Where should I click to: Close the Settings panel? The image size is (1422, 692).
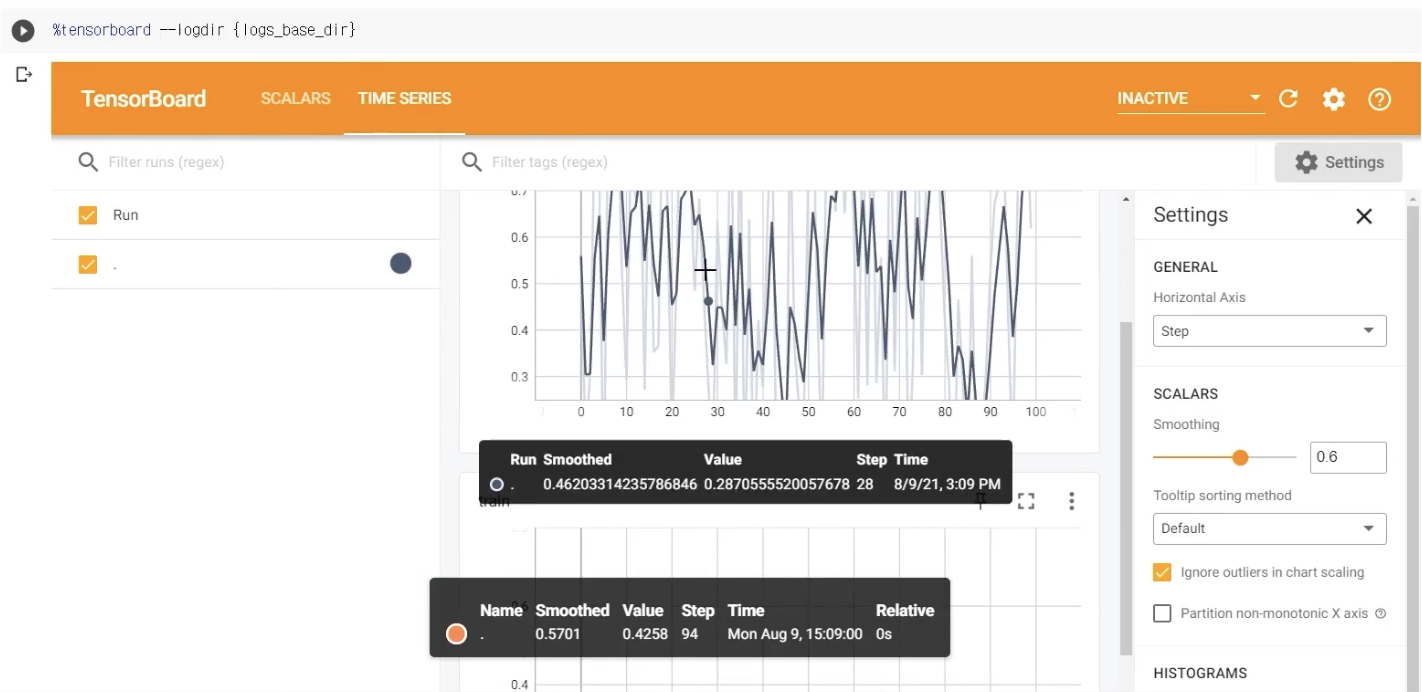[1364, 216]
